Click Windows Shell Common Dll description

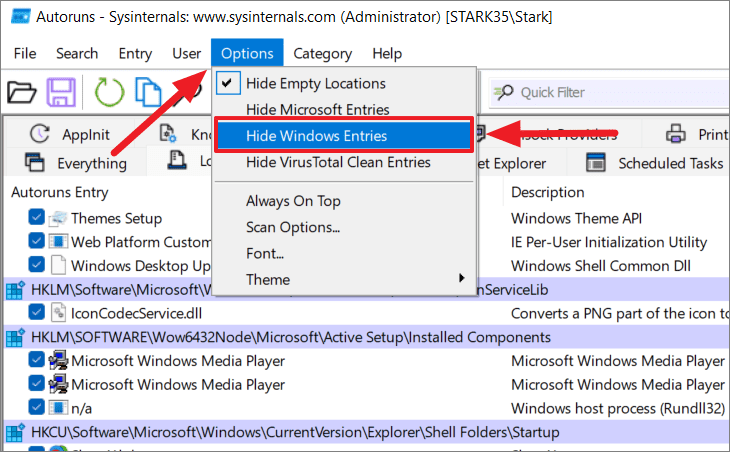tap(601, 266)
